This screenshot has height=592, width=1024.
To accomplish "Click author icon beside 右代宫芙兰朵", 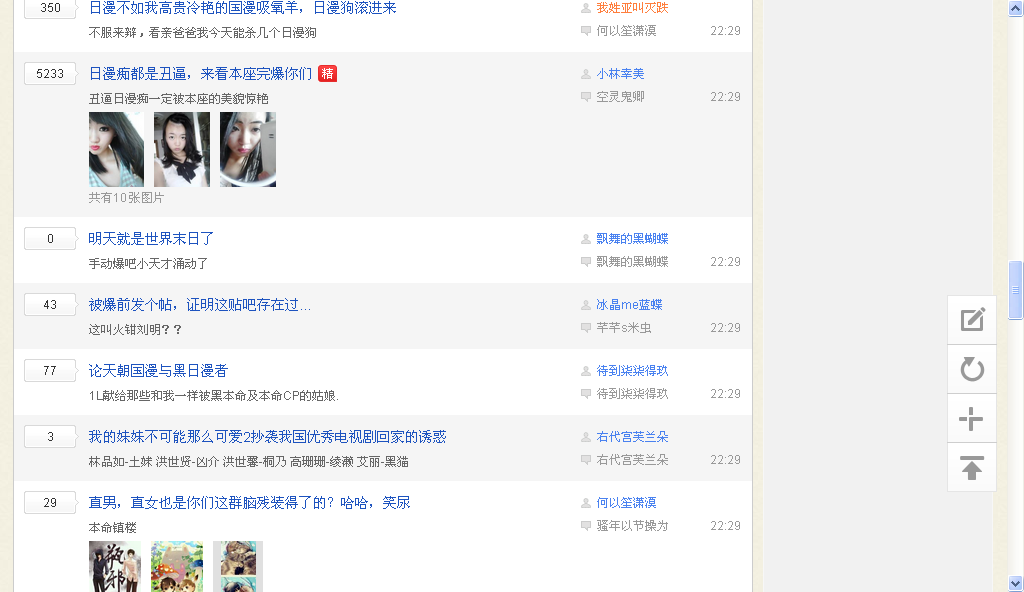I will tap(586, 437).
